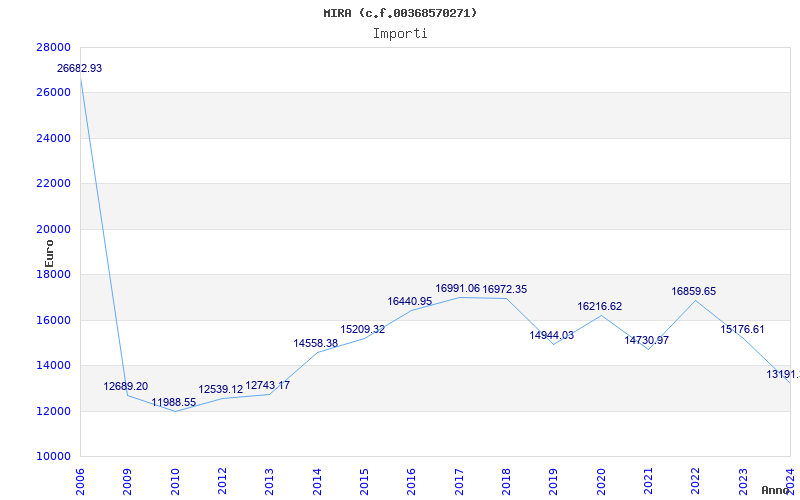Select the 14558.38 data label
The width and height of the screenshot is (800, 500).
tap(315, 343)
